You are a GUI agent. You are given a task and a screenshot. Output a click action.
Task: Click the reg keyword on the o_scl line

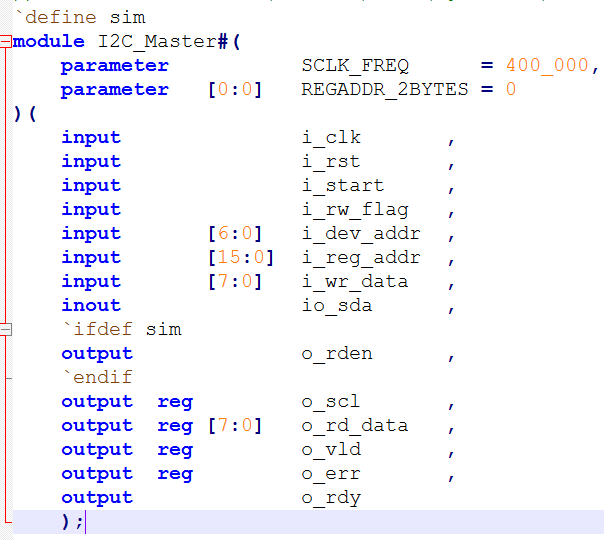(175, 403)
